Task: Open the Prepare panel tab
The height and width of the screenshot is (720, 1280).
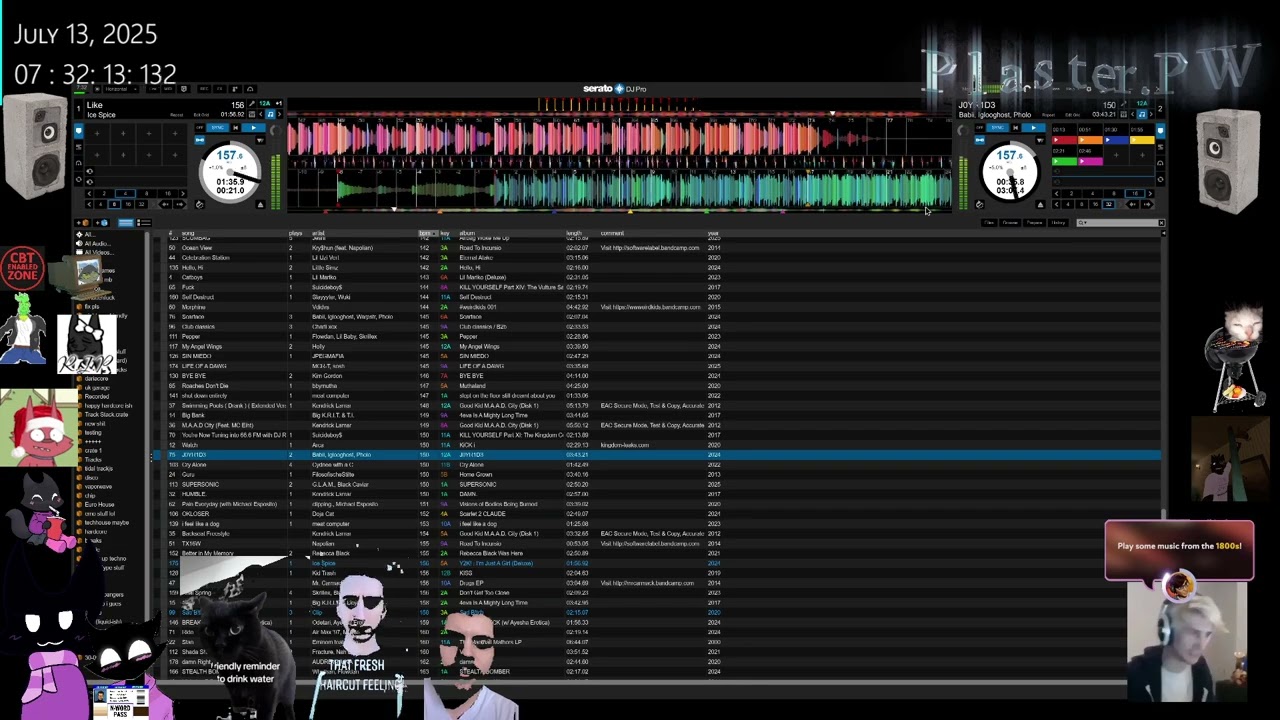Action: tap(1034, 223)
